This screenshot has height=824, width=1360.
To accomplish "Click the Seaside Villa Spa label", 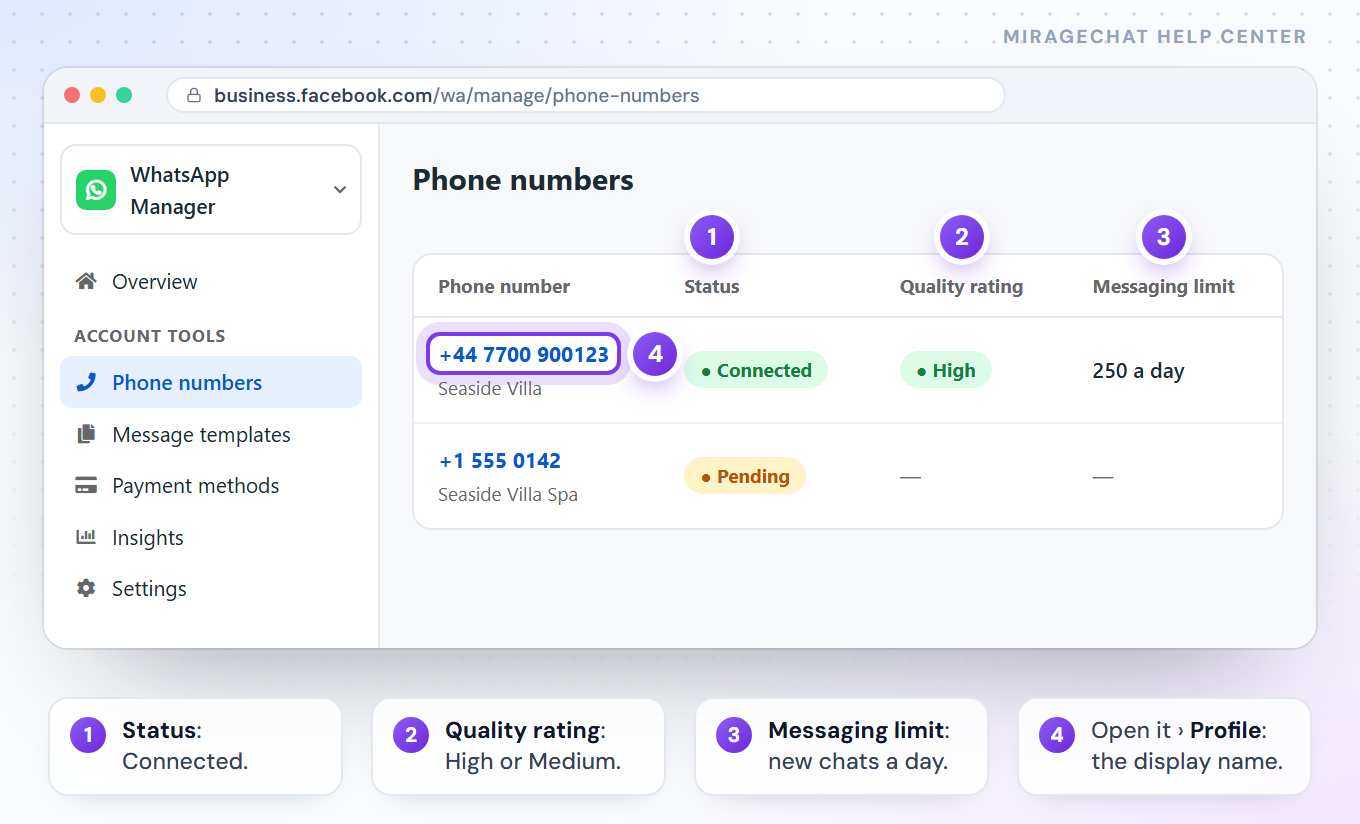I will pos(508,494).
